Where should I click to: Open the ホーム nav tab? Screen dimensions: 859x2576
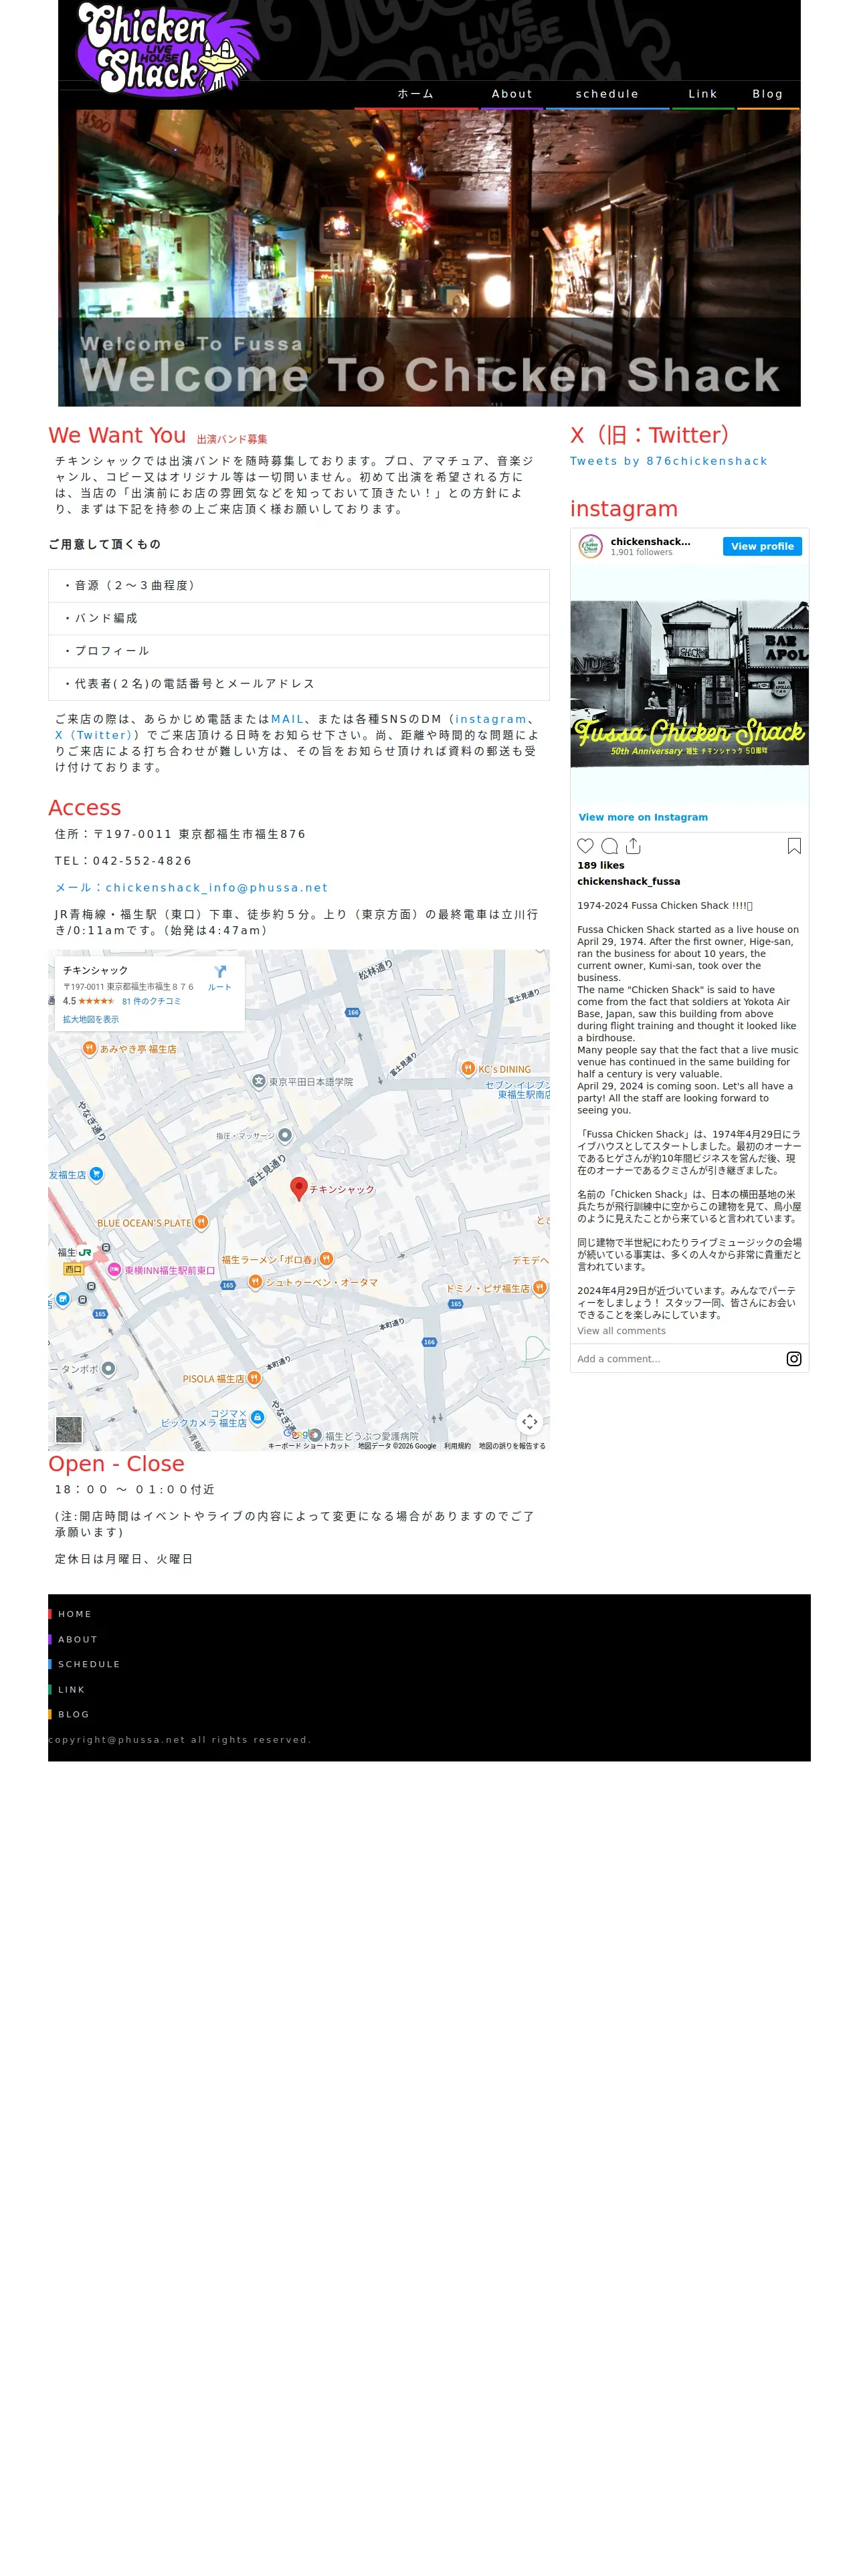416,94
